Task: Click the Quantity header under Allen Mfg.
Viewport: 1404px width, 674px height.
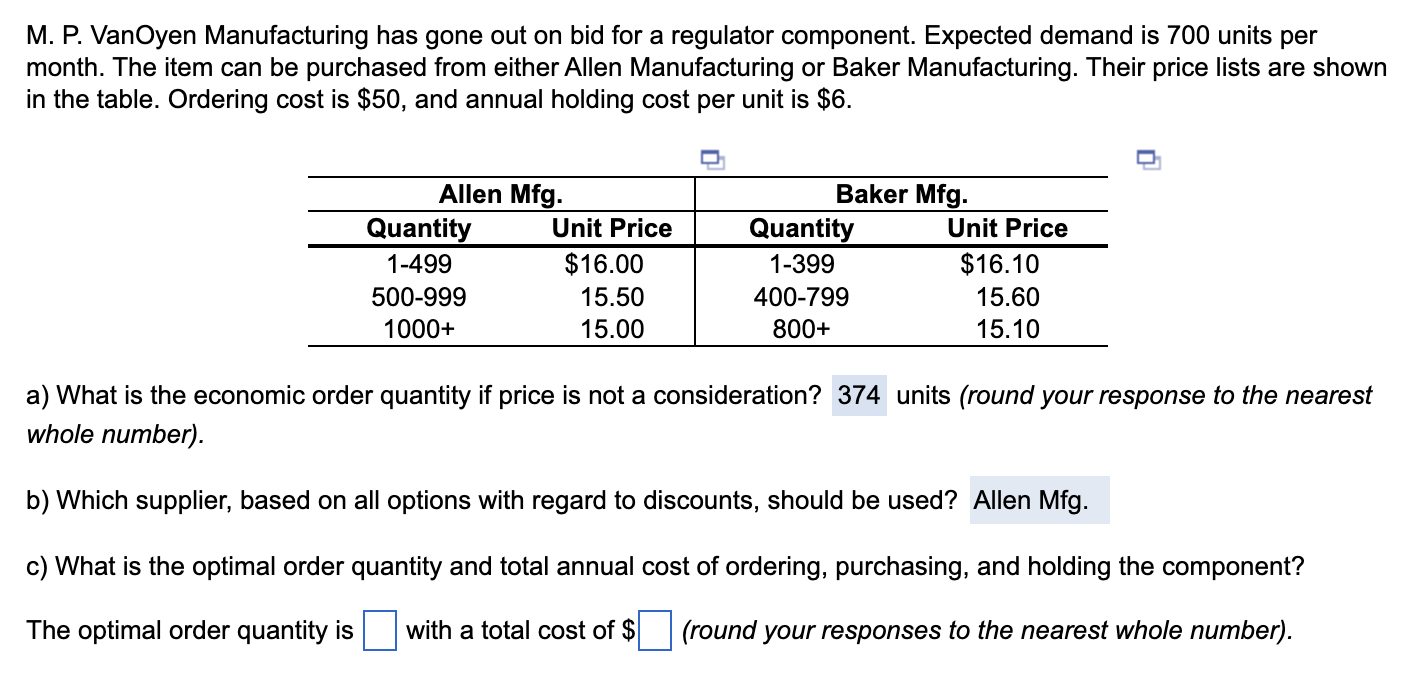Action: tap(420, 228)
